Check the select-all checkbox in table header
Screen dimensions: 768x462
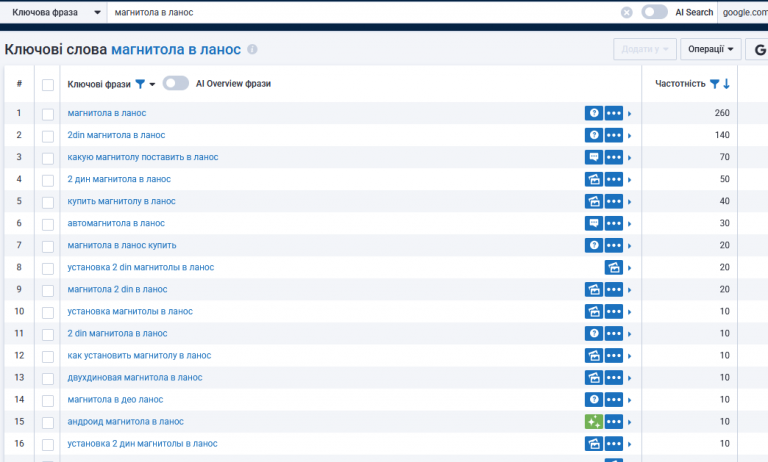48,85
